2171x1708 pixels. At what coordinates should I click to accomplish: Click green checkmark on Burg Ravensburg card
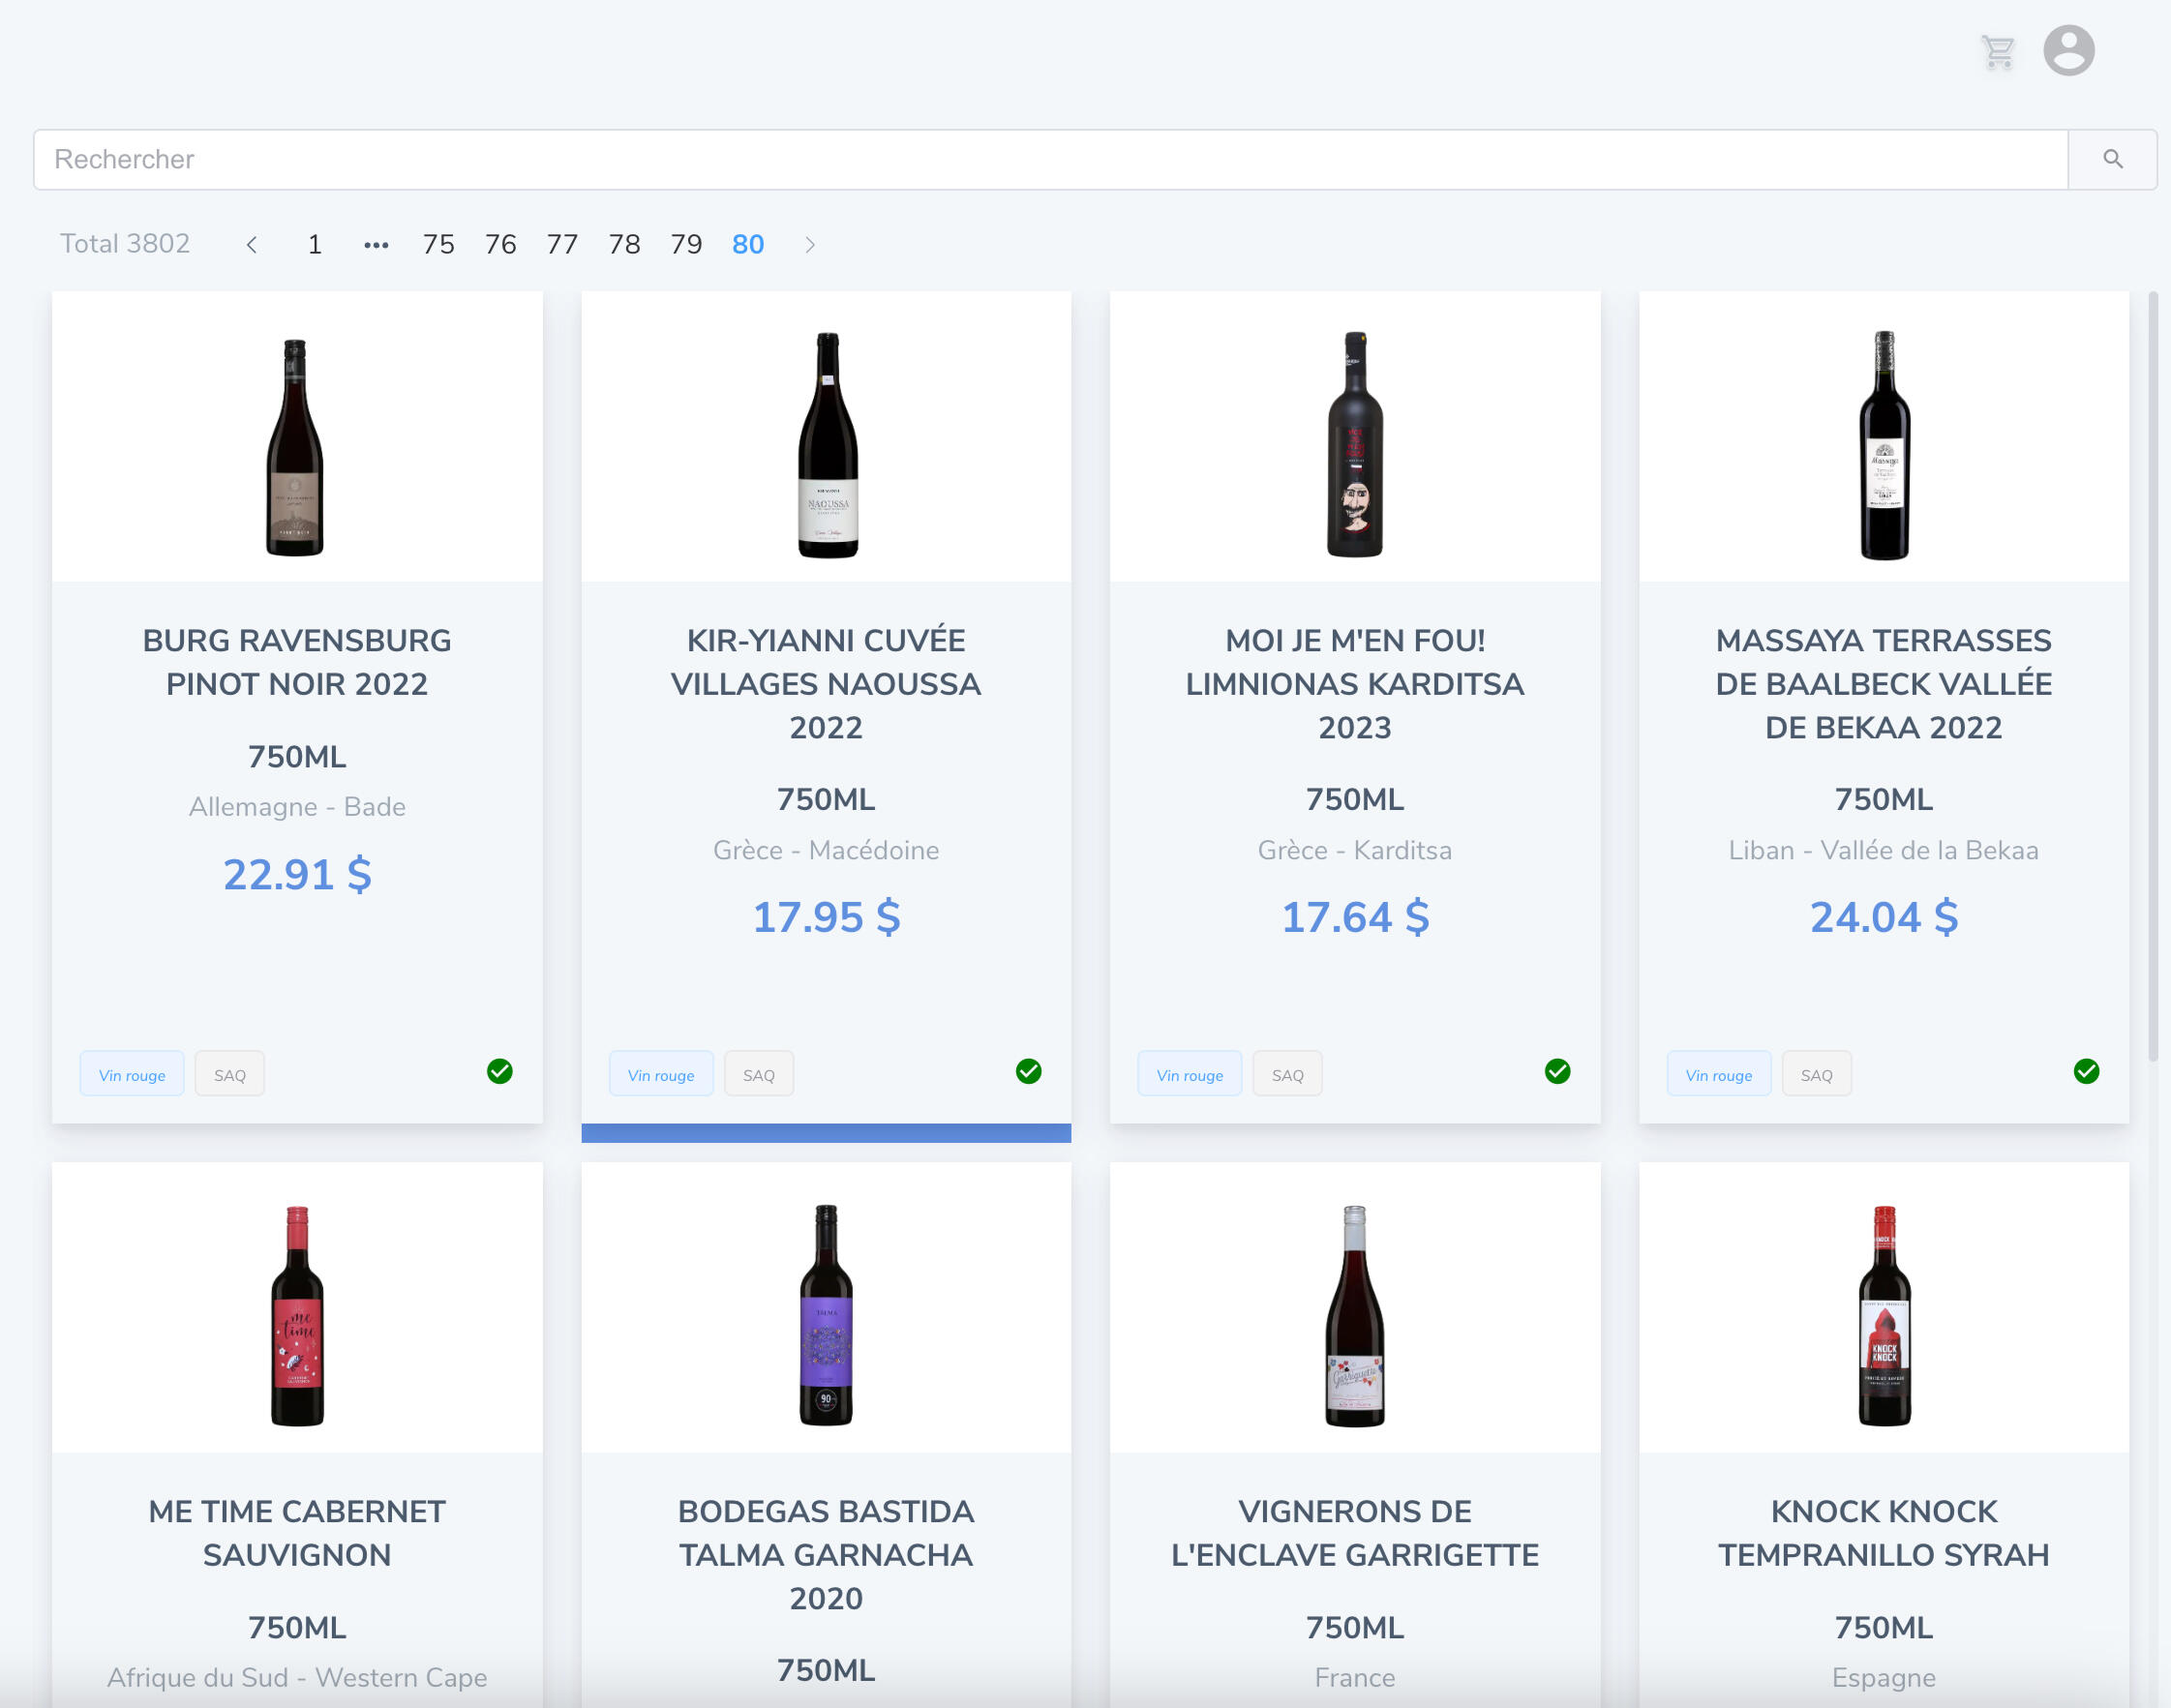(499, 1071)
